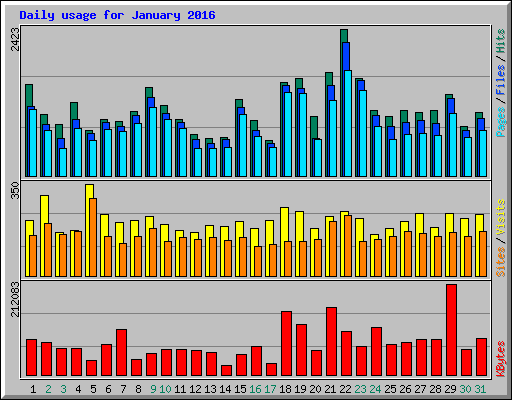Click the 350 axis value label

pyautogui.click(x=15, y=190)
